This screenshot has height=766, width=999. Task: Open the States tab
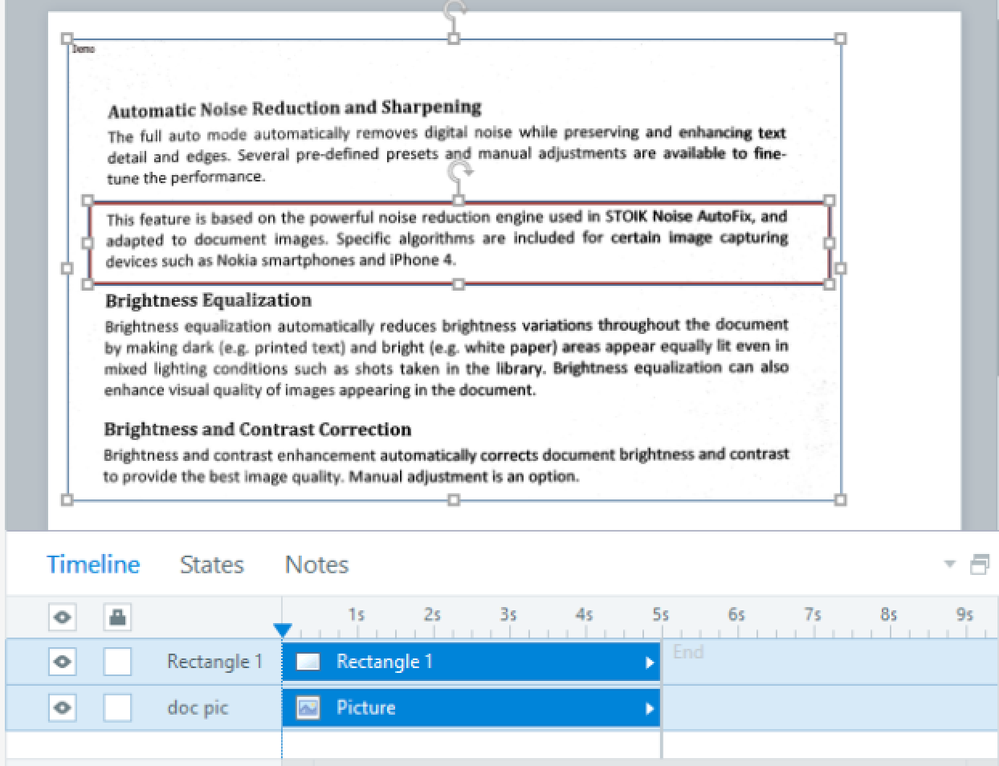pos(212,565)
